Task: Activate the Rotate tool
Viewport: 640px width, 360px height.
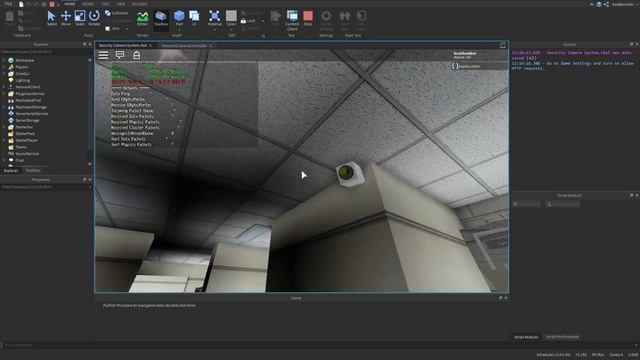Action: (x=94, y=18)
